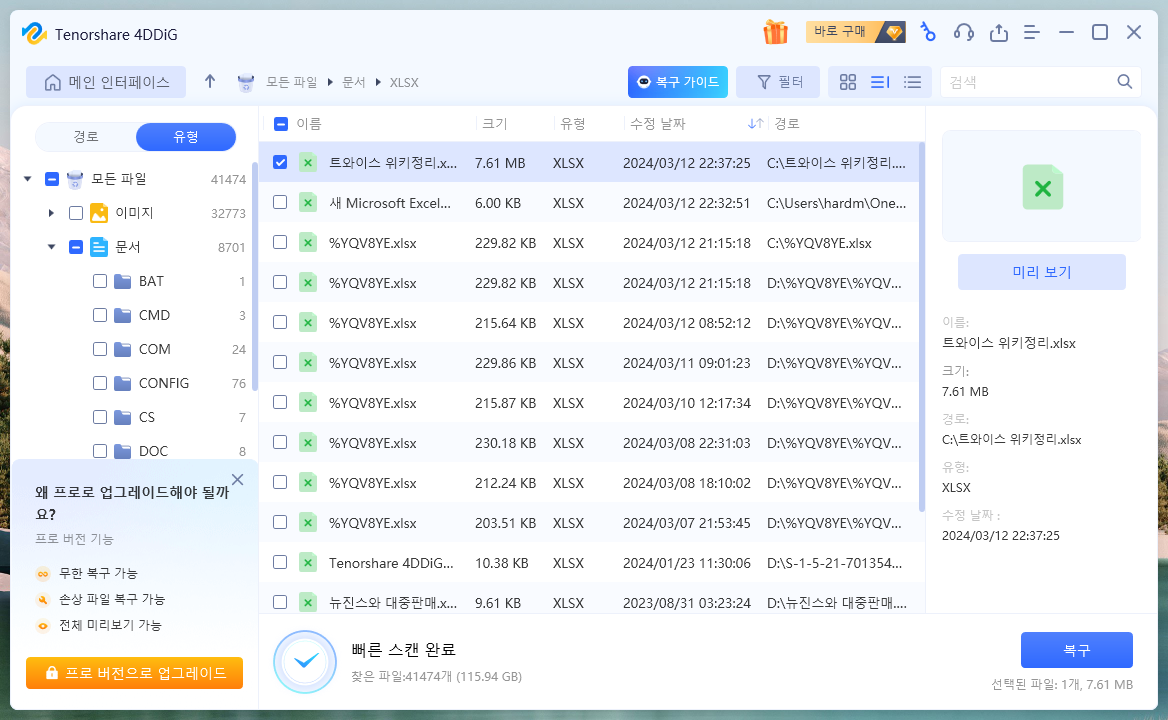Select XLSX in breadcrumb
The width and height of the screenshot is (1168, 720).
[x=404, y=83]
